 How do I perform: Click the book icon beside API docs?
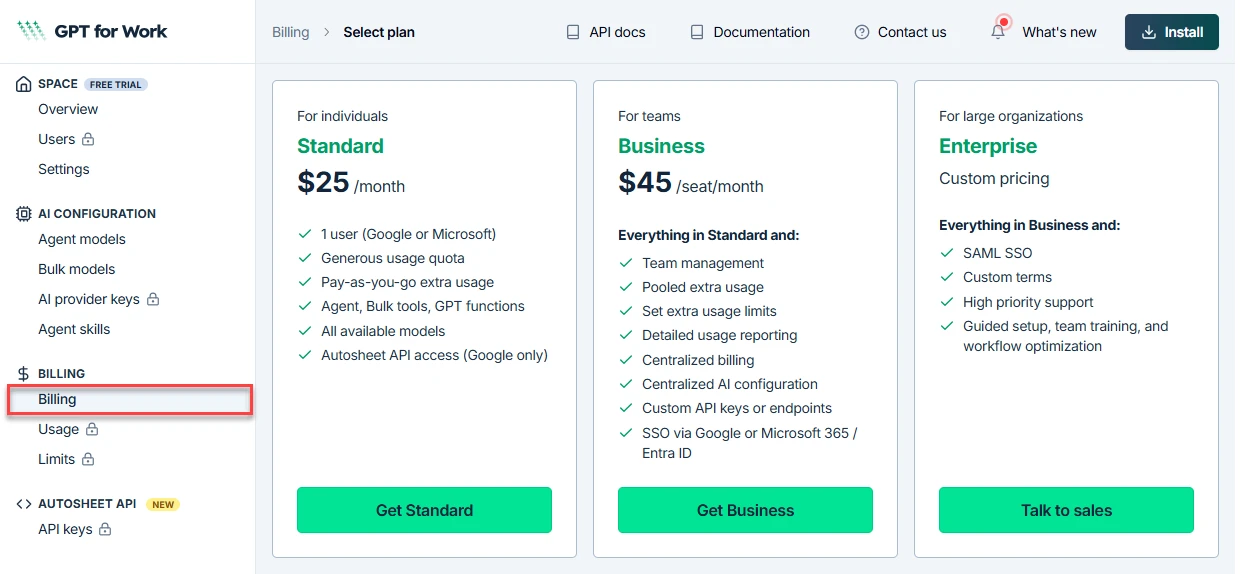pos(573,32)
